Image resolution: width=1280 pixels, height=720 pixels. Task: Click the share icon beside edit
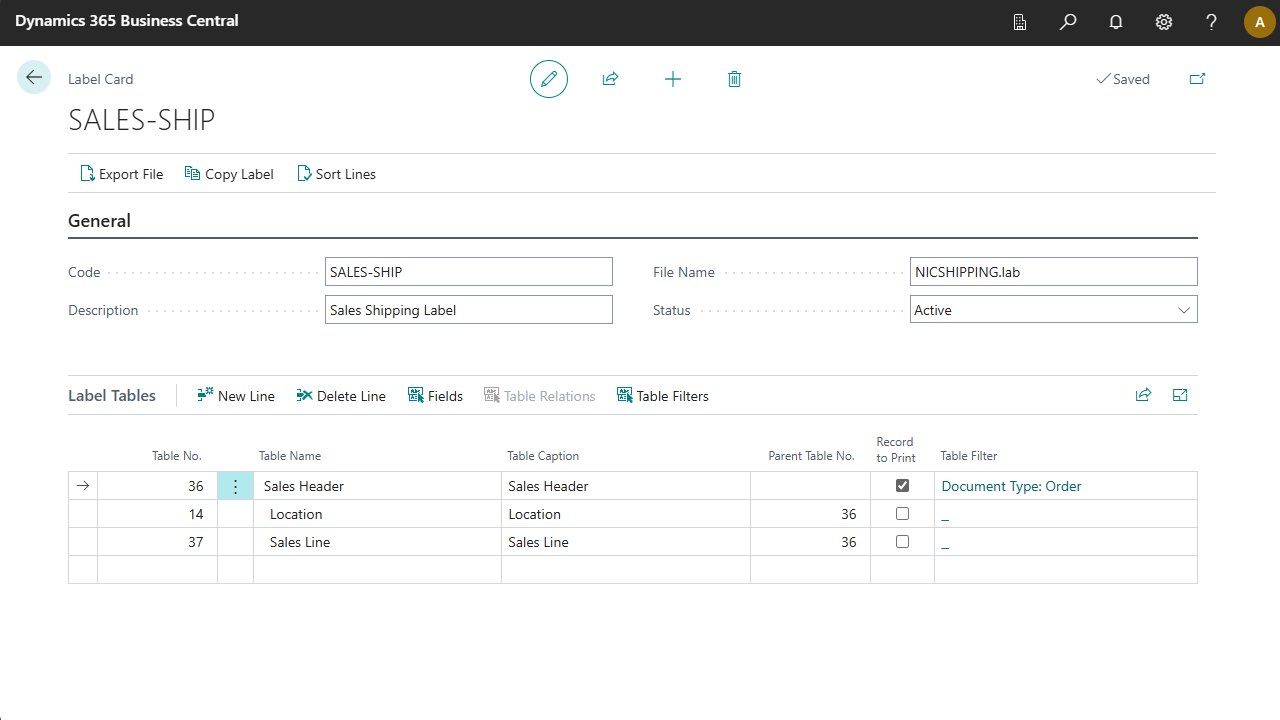[610, 79]
